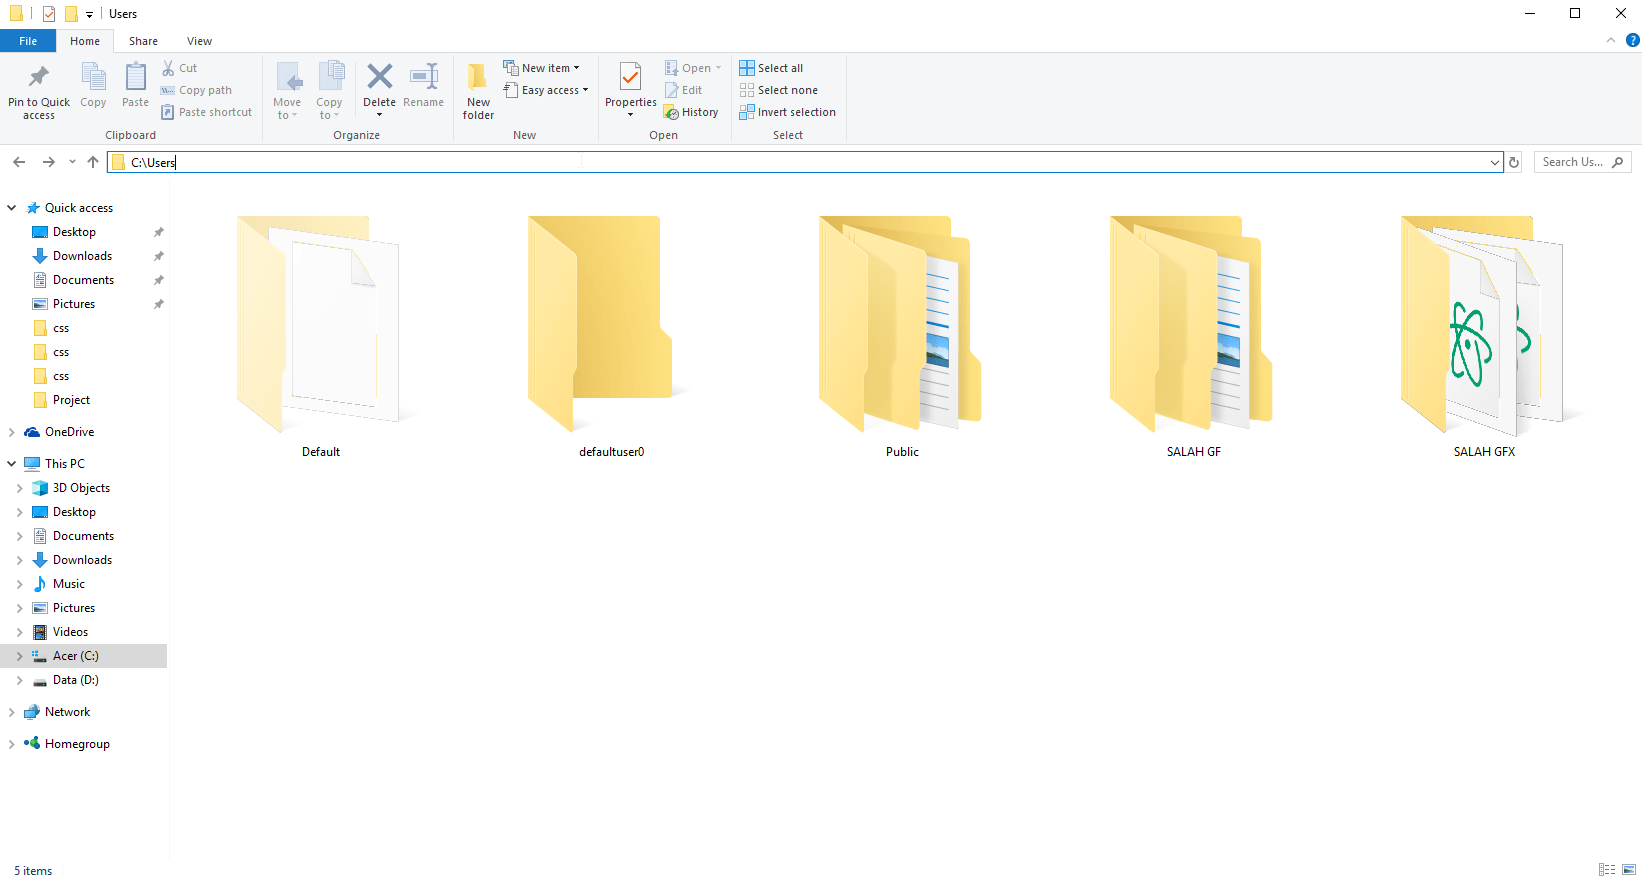Image resolution: width=1642 pixels, height=881 pixels.
Task: Unpin Pictures via its pin icon
Action: click(158, 304)
